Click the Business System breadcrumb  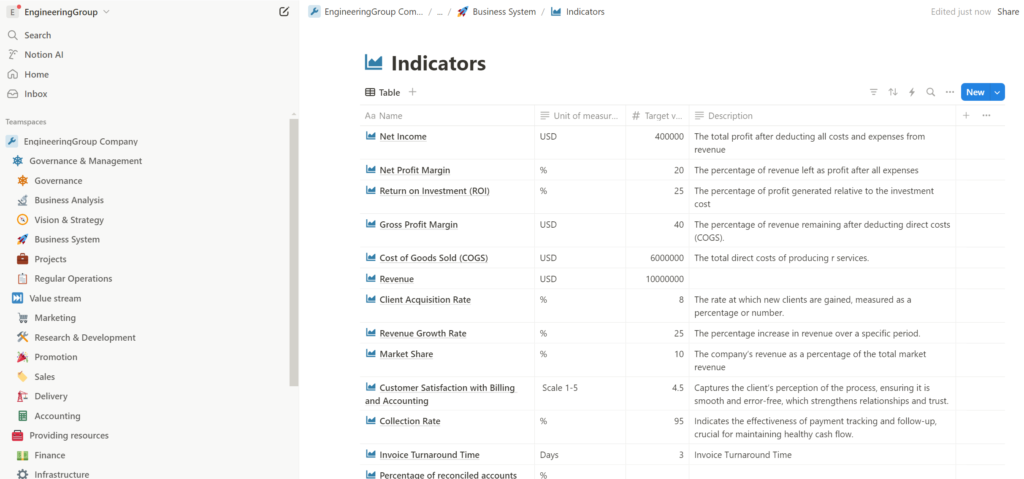coord(509,12)
